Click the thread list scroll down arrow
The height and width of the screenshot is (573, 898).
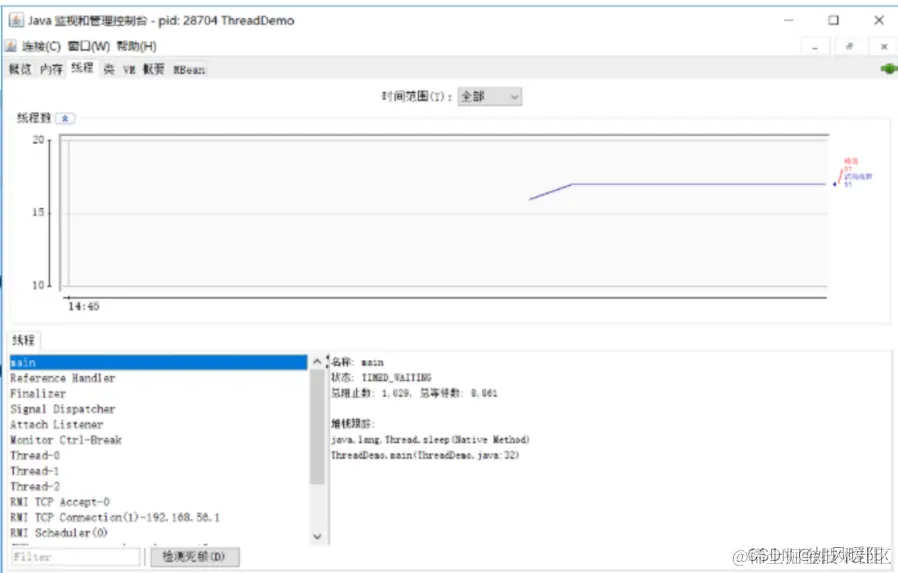317,536
